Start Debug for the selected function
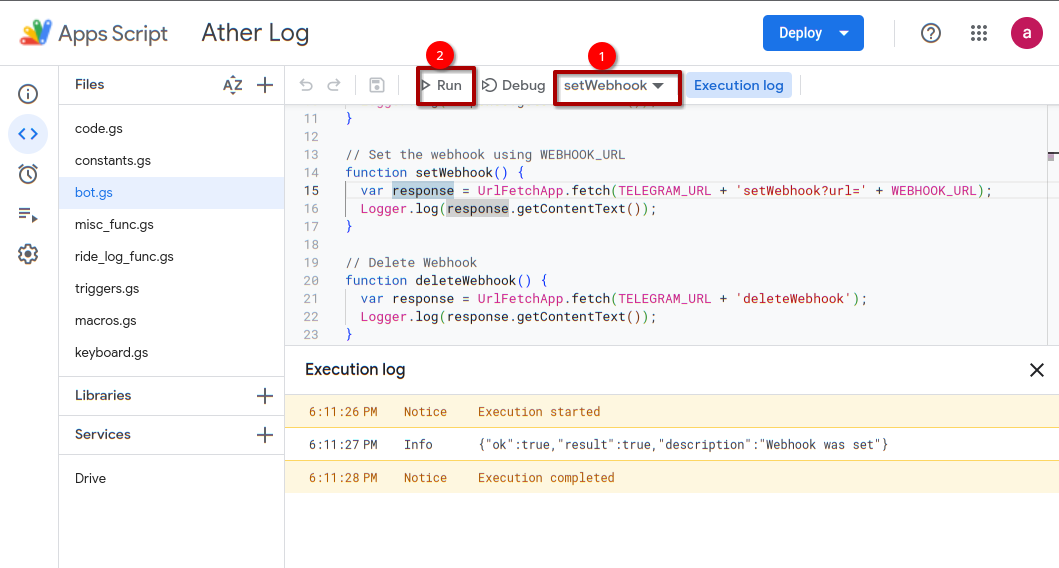 [x=513, y=86]
